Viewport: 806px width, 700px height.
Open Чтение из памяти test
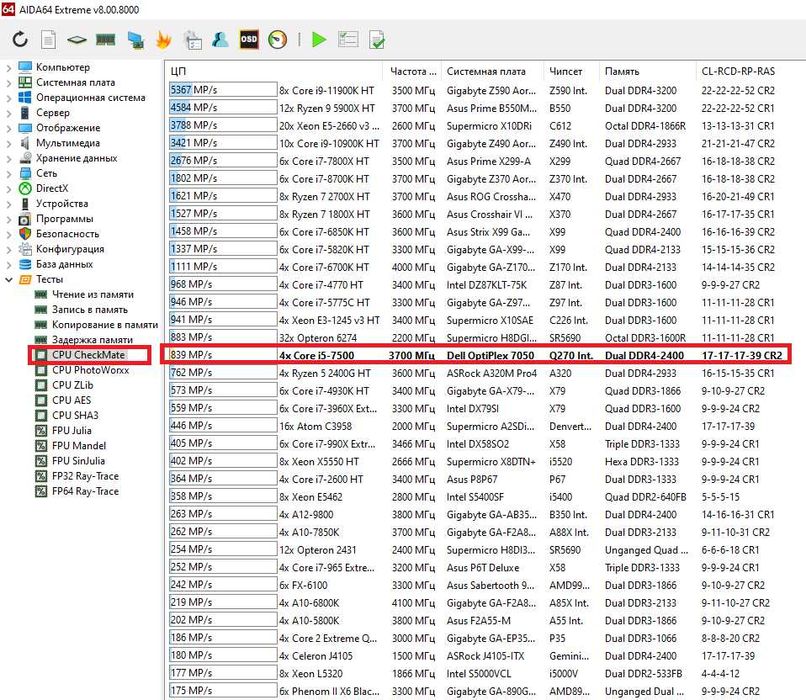pos(93,294)
